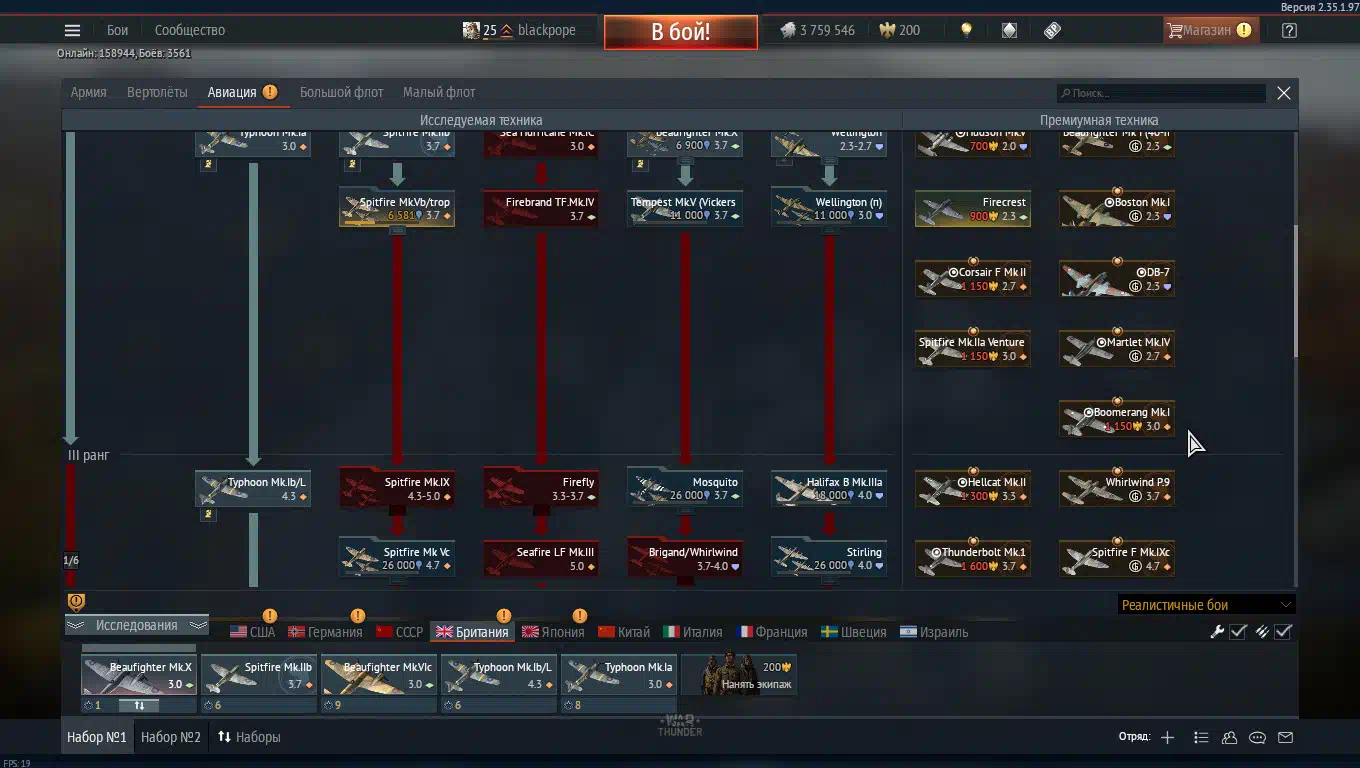Switch to Большой флот tab
1360x768 pixels.
[x=341, y=92]
